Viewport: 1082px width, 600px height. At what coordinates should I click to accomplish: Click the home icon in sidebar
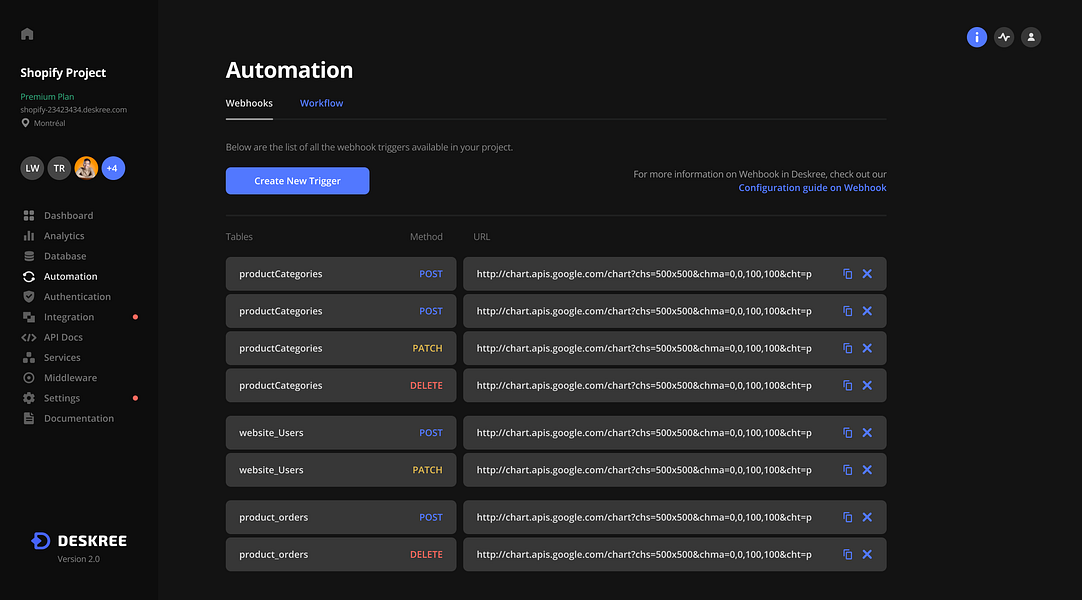27,34
